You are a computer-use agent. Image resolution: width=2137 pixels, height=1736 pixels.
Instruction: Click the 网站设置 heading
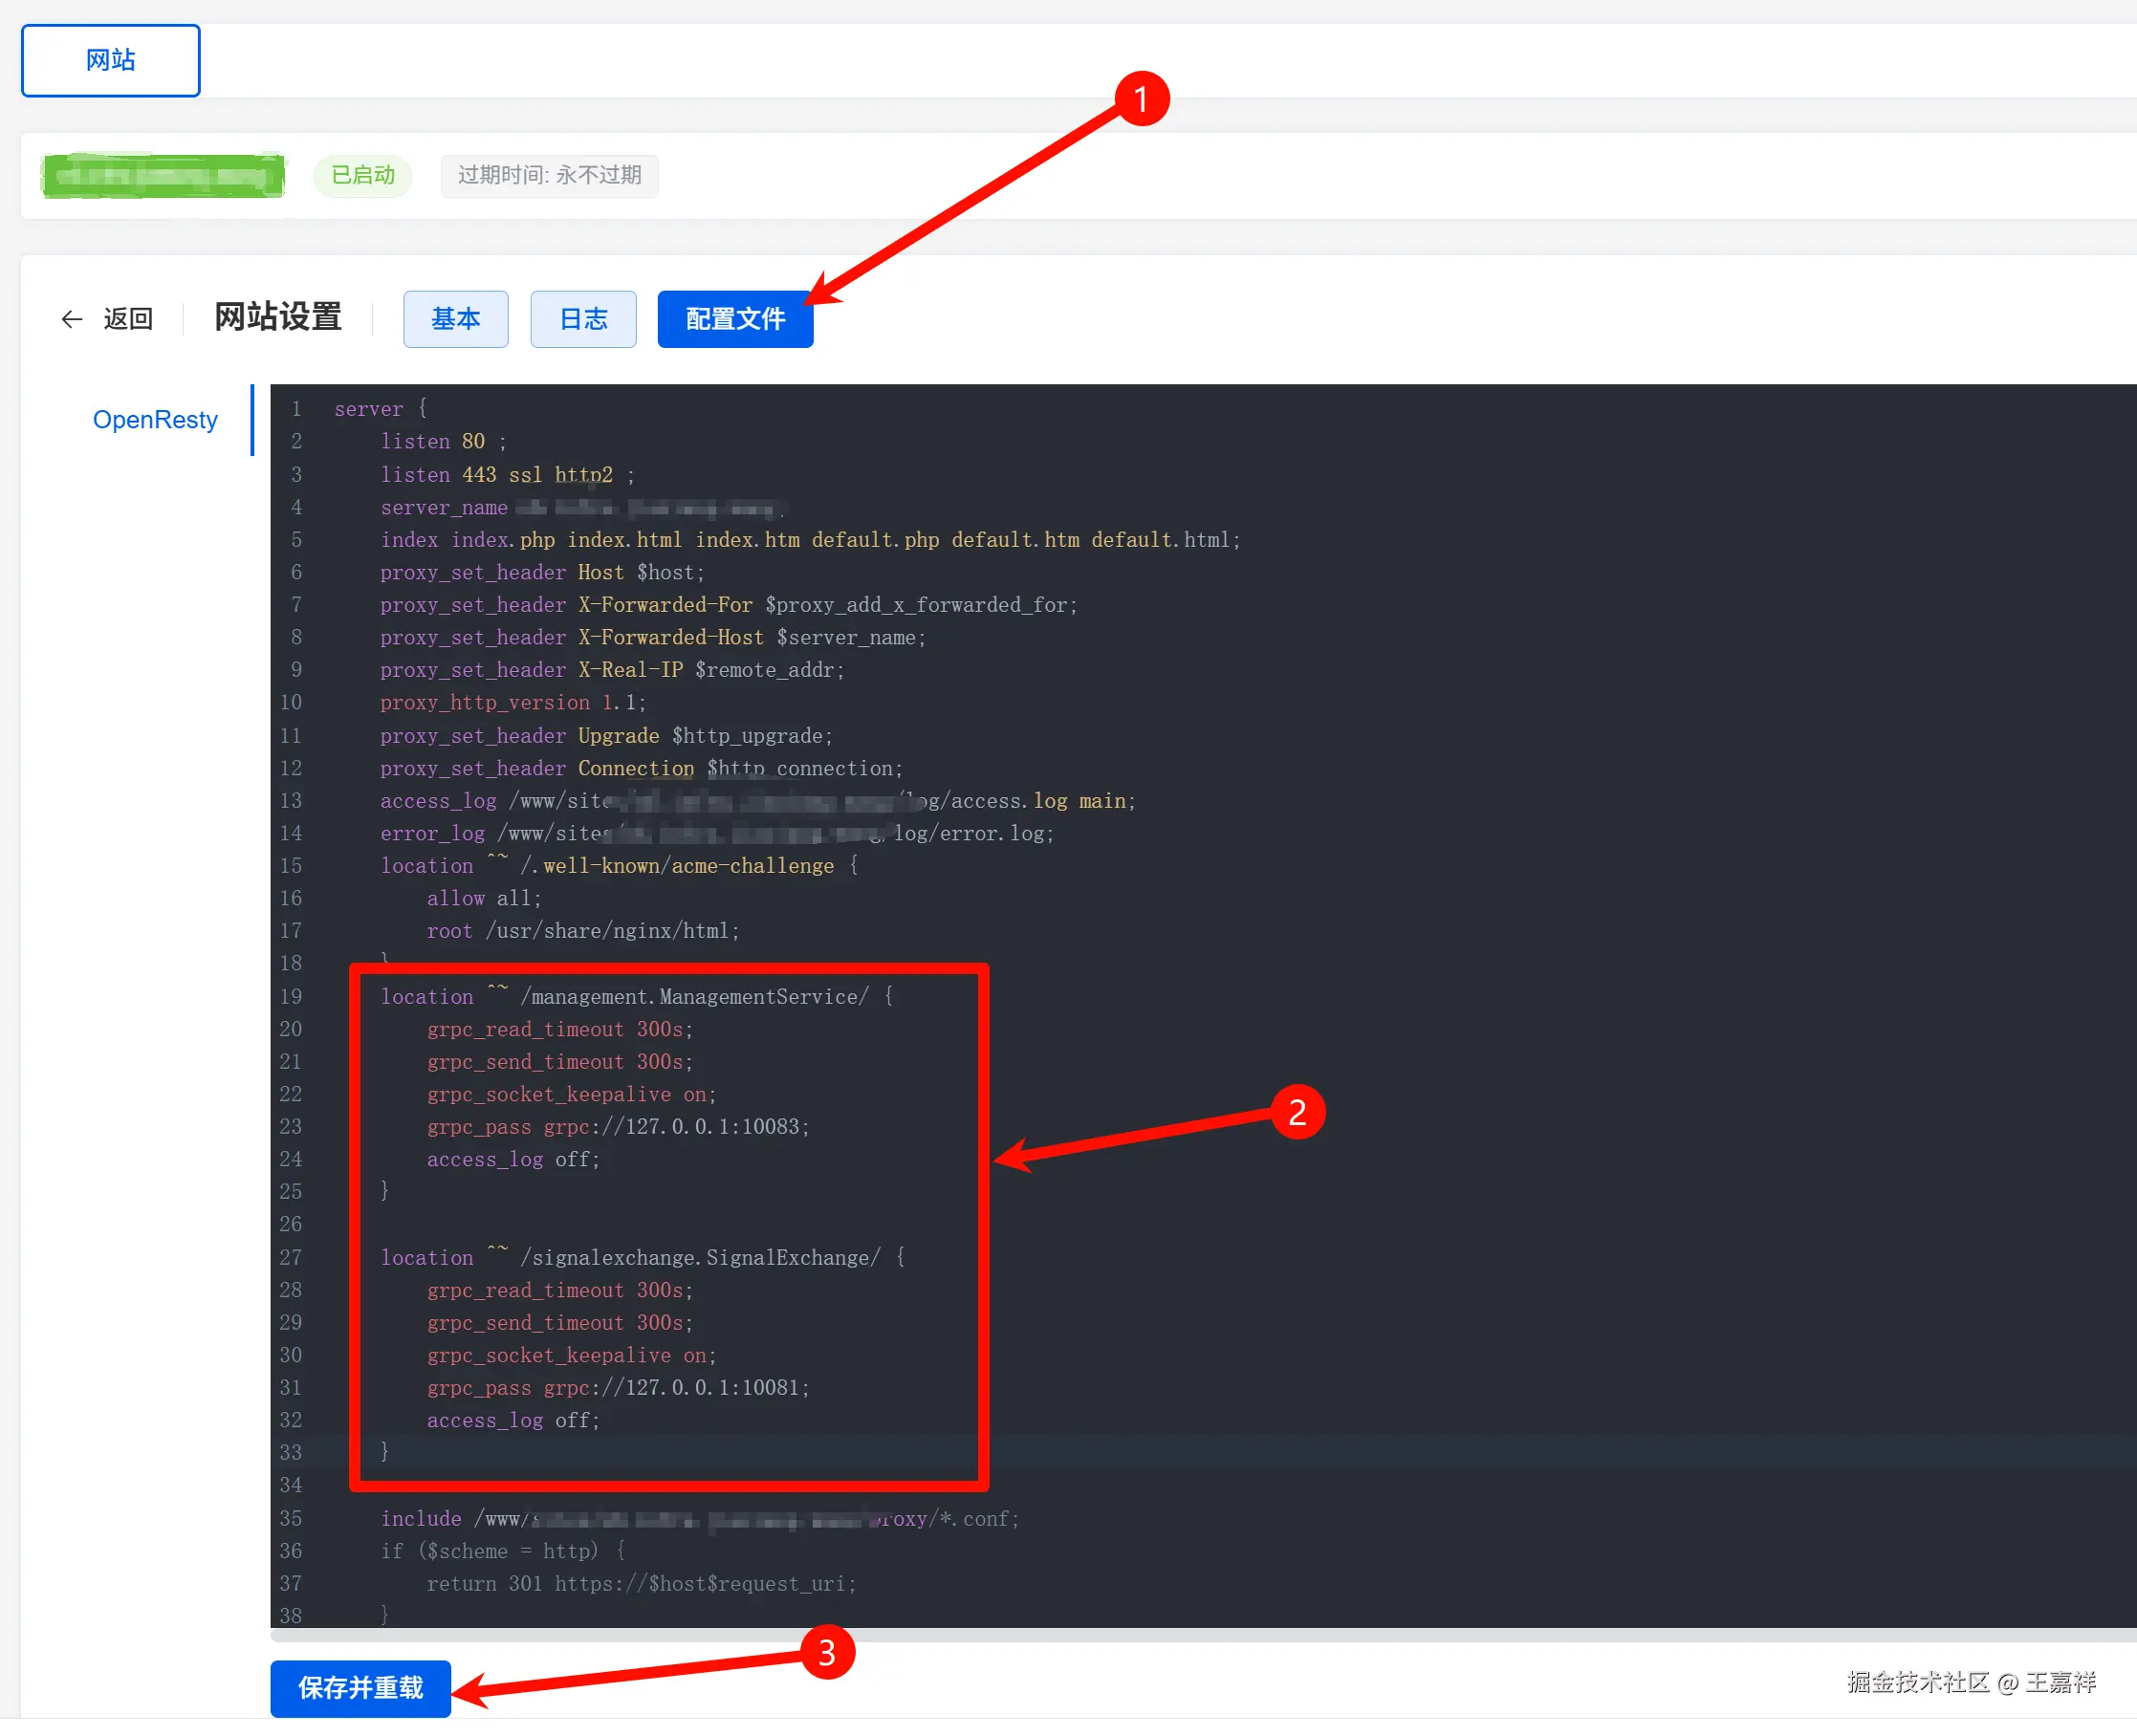coord(278,318)
